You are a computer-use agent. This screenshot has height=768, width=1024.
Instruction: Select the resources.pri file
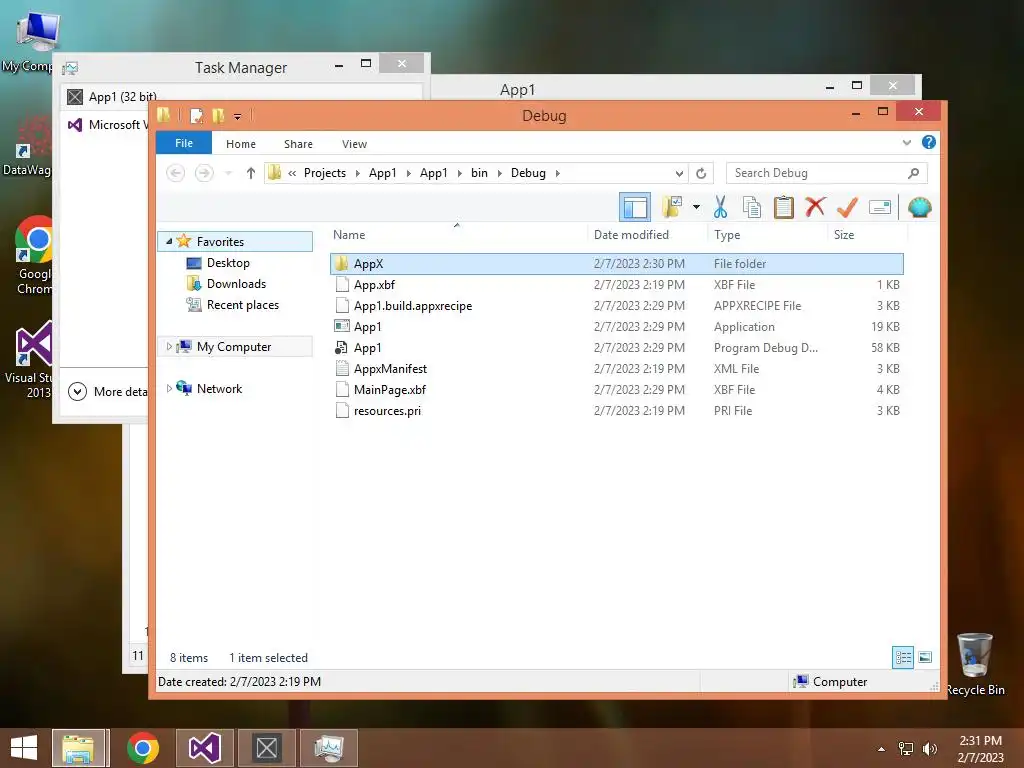coord(616,410)
